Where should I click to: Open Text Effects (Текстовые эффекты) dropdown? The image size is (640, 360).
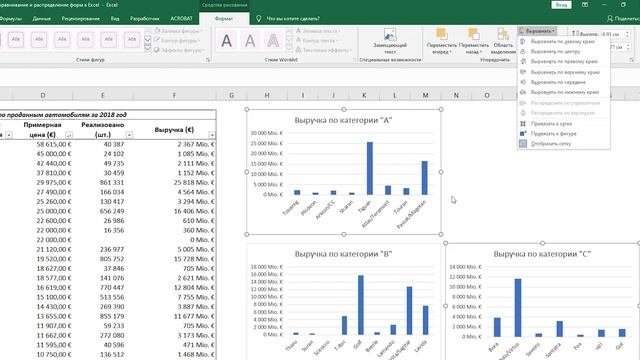click(324, 50)
